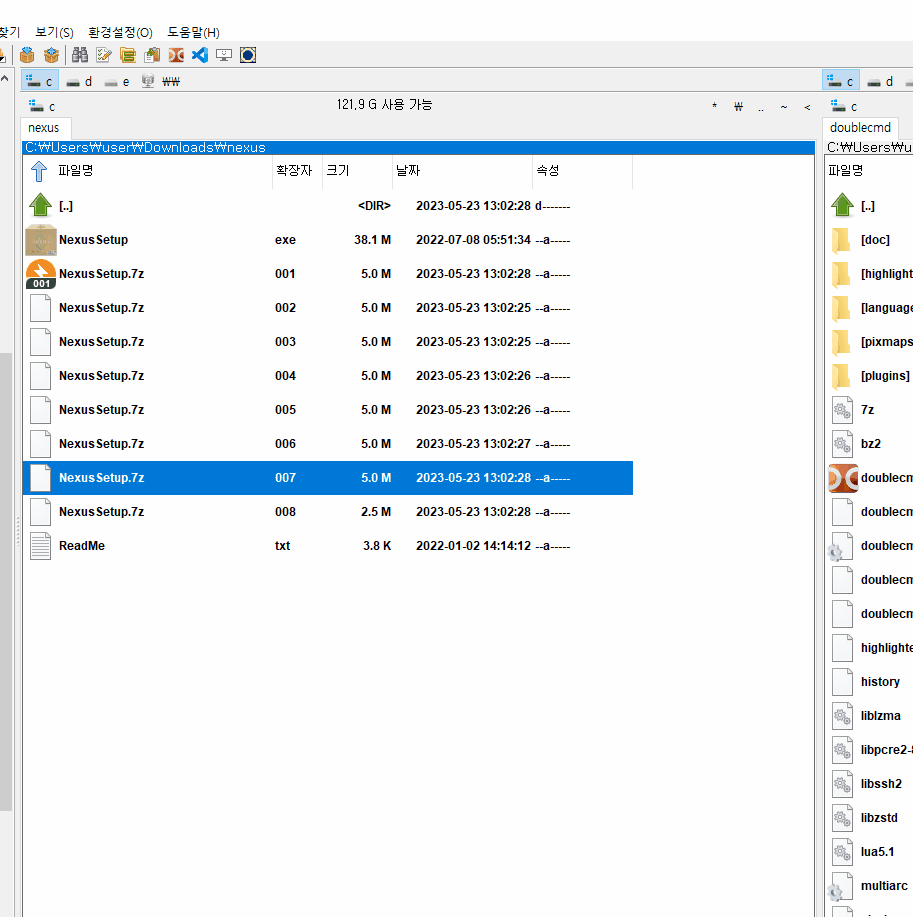Click the extract files open-box icon
This screenshot has height=917, width=913.
[51, 55]
